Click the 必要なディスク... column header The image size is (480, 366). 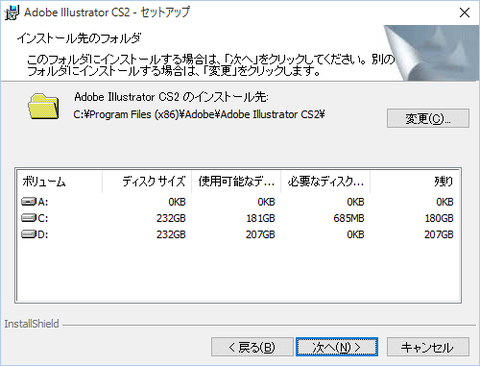(x=325, y=182)
